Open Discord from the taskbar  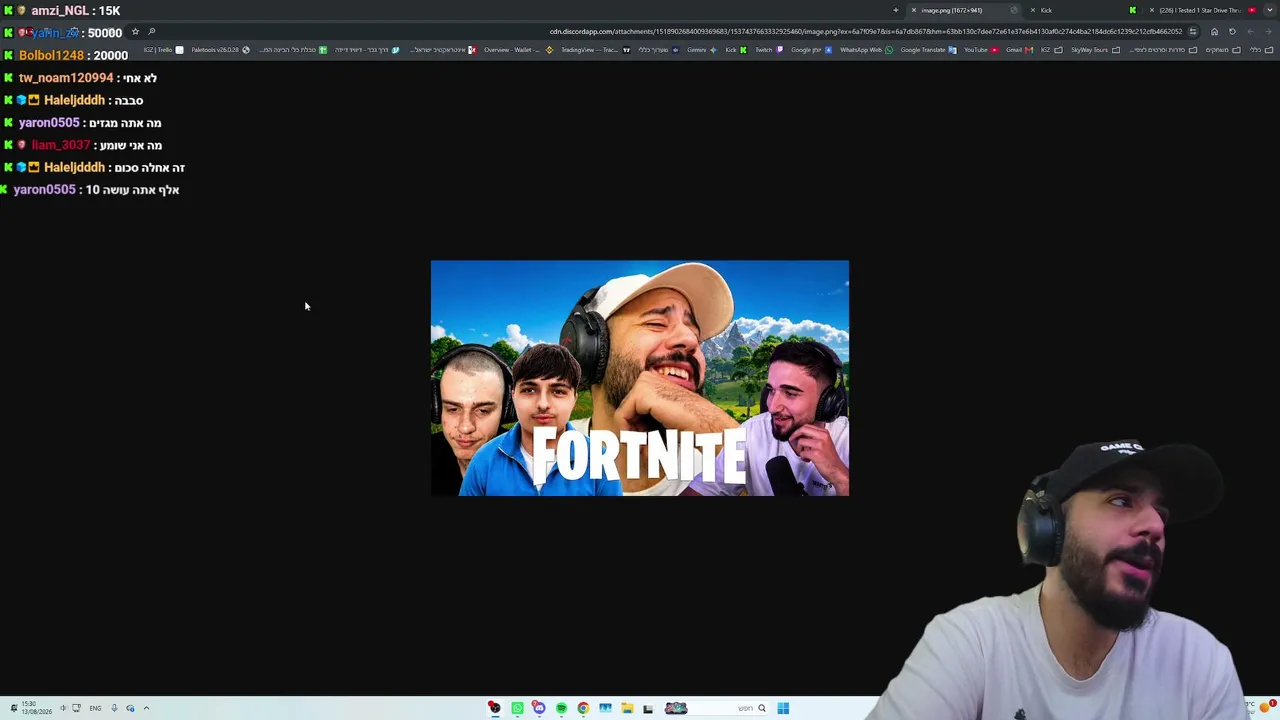539,708
